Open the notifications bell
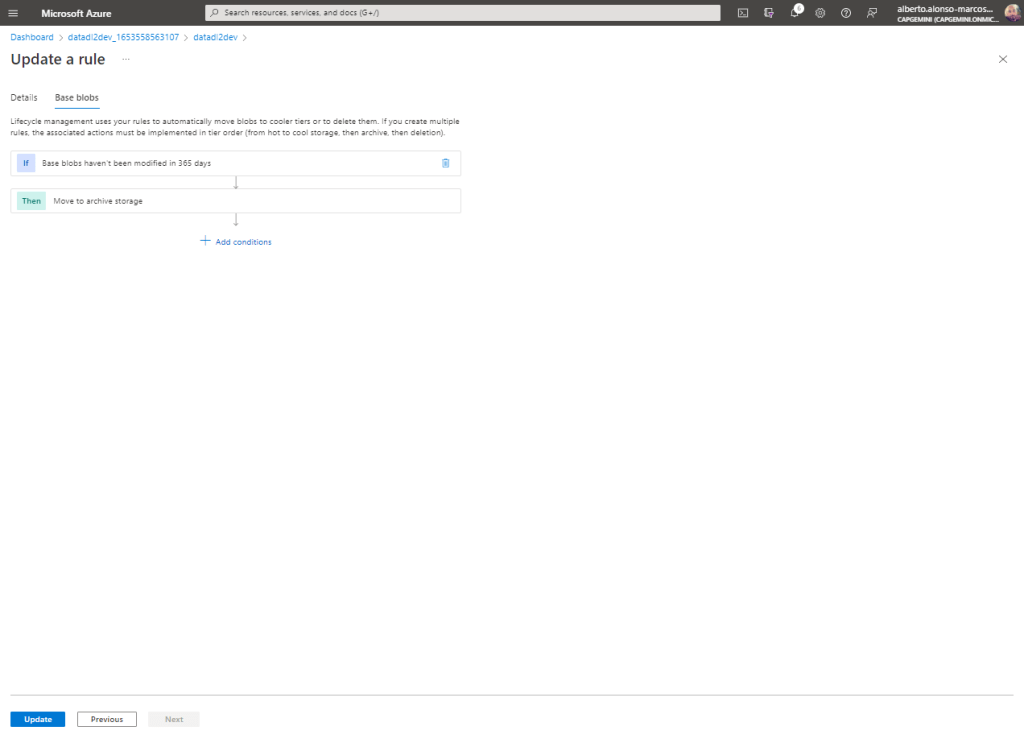 point(794,13)
